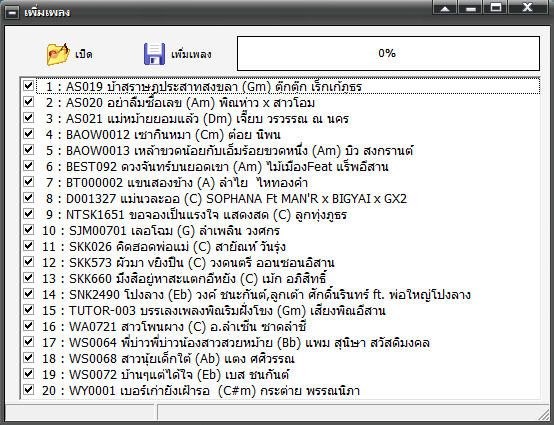Disable checkbox for song 10 SJM00701
554x425 pixels.
point(28,230)
